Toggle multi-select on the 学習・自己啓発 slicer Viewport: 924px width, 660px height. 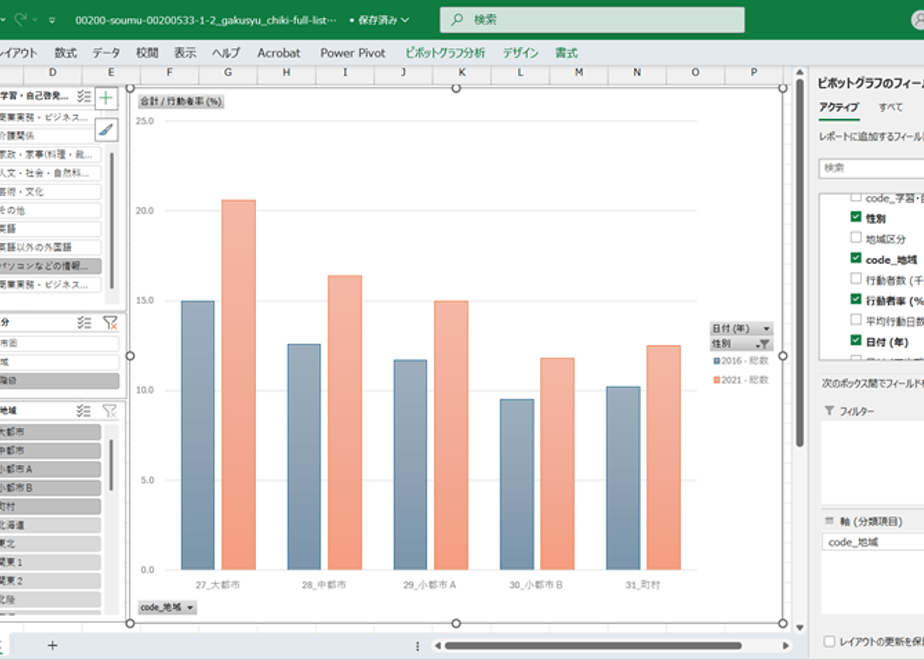84,96
